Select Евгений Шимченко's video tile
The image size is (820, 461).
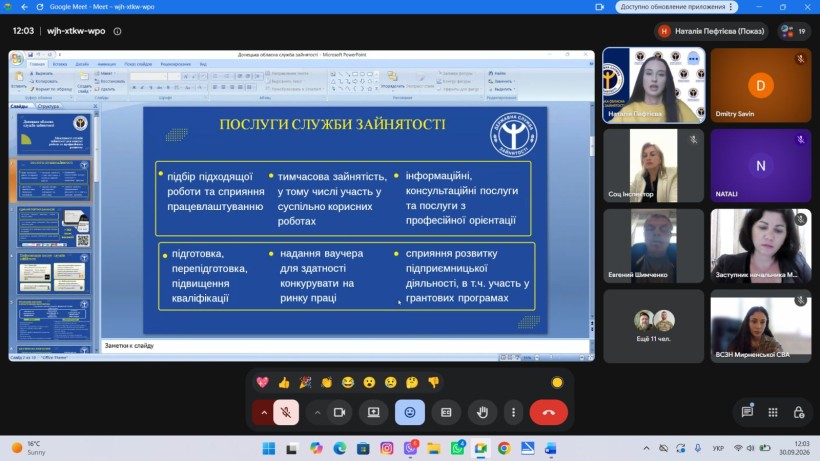pyautogui.click(x=654, y=246)
